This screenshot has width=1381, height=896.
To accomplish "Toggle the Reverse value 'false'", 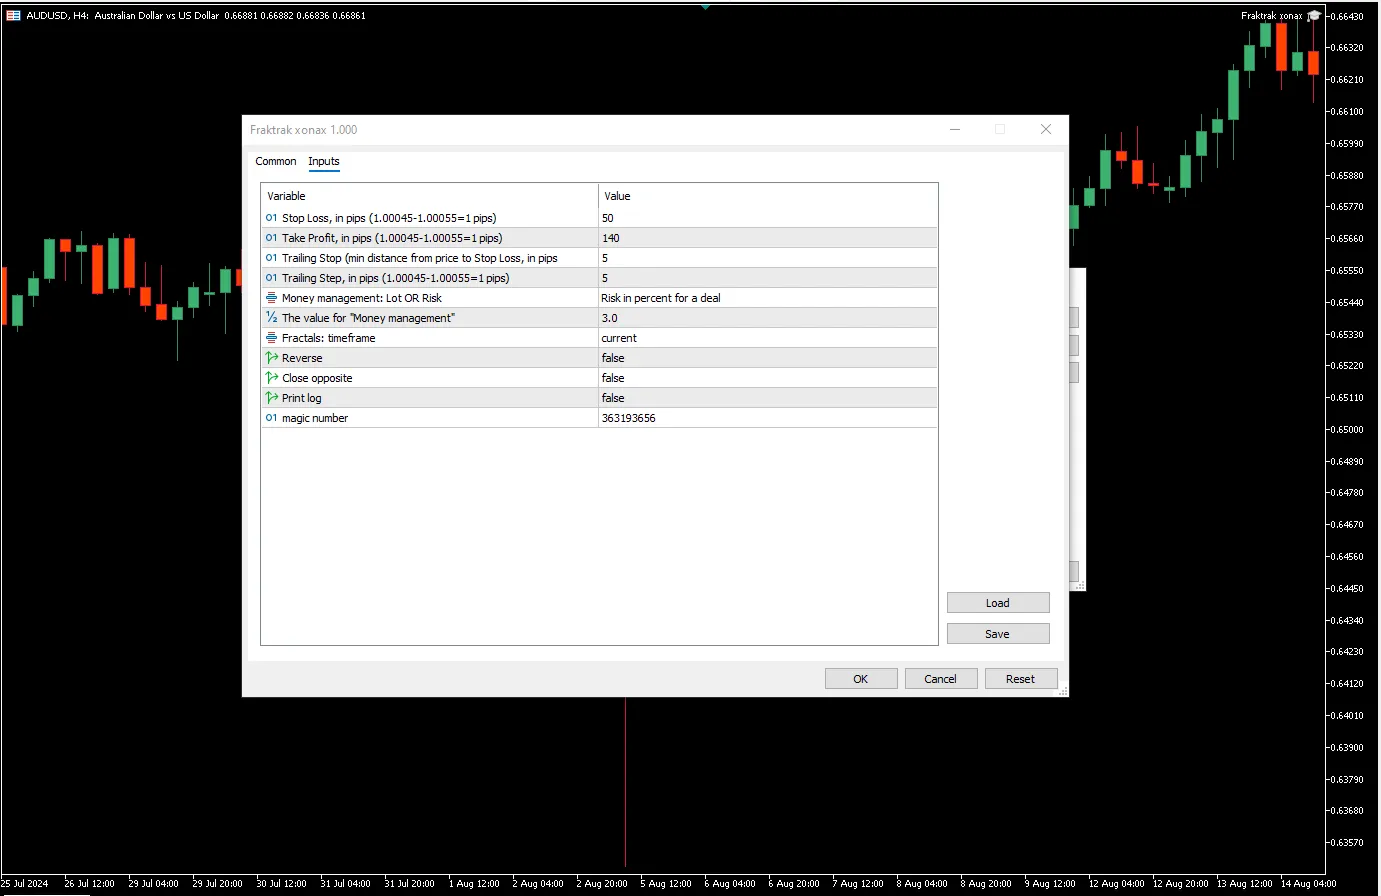I will pyautogui.click(x=768, y=358).
